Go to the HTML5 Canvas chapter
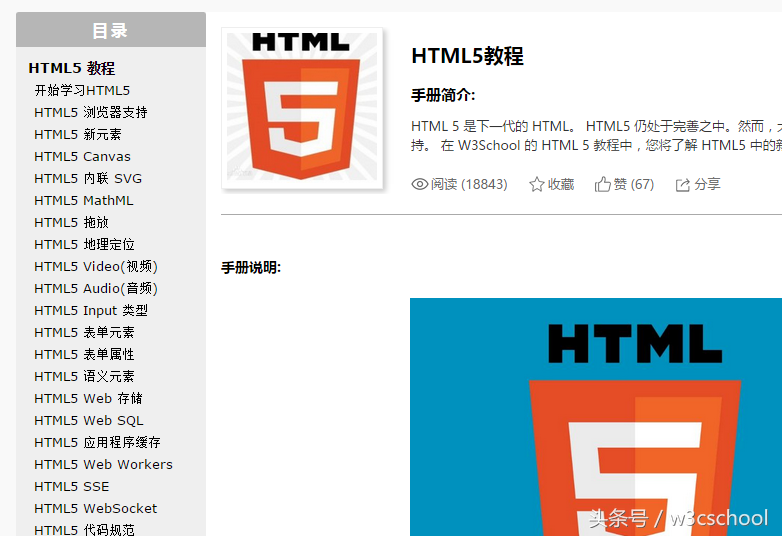 [82, 156]
